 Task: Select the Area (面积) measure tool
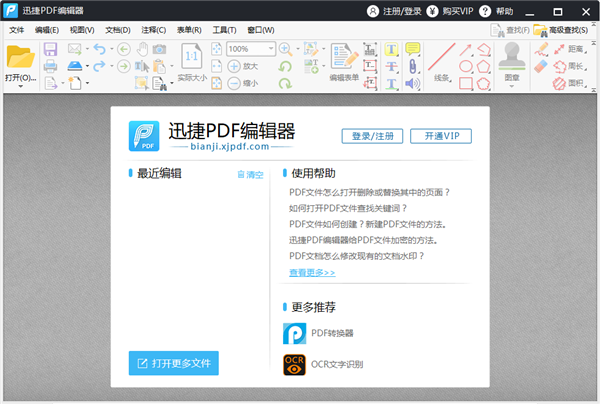pyautogui.click(x=570, y=83)
